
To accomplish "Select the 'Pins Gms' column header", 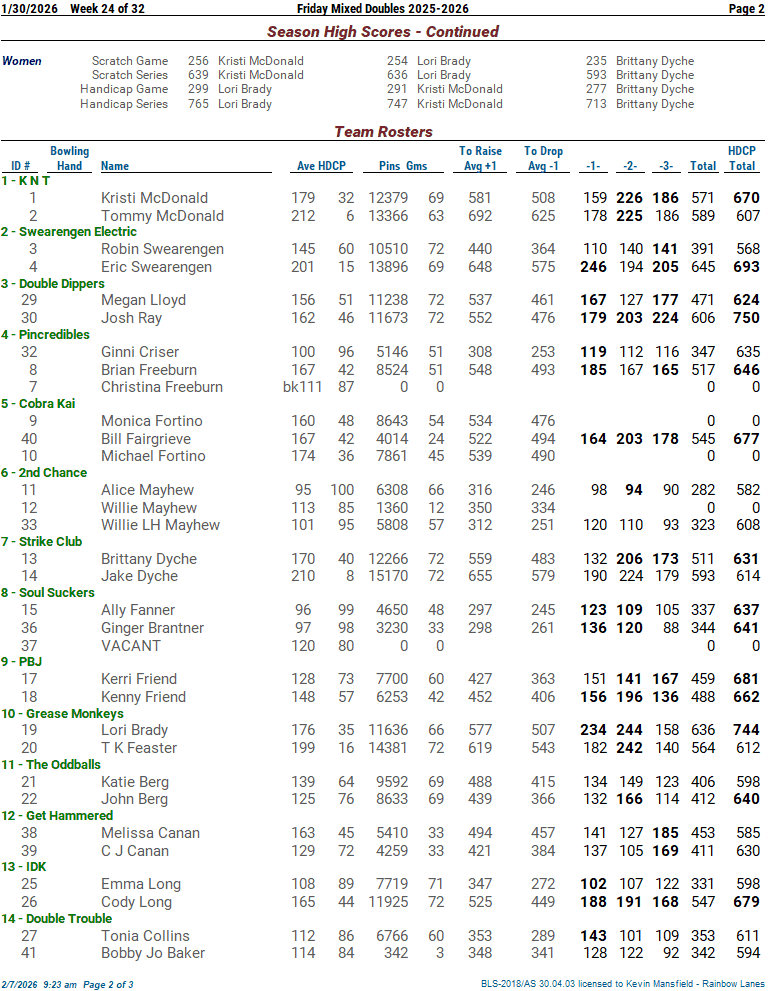I will pos(403,166).
